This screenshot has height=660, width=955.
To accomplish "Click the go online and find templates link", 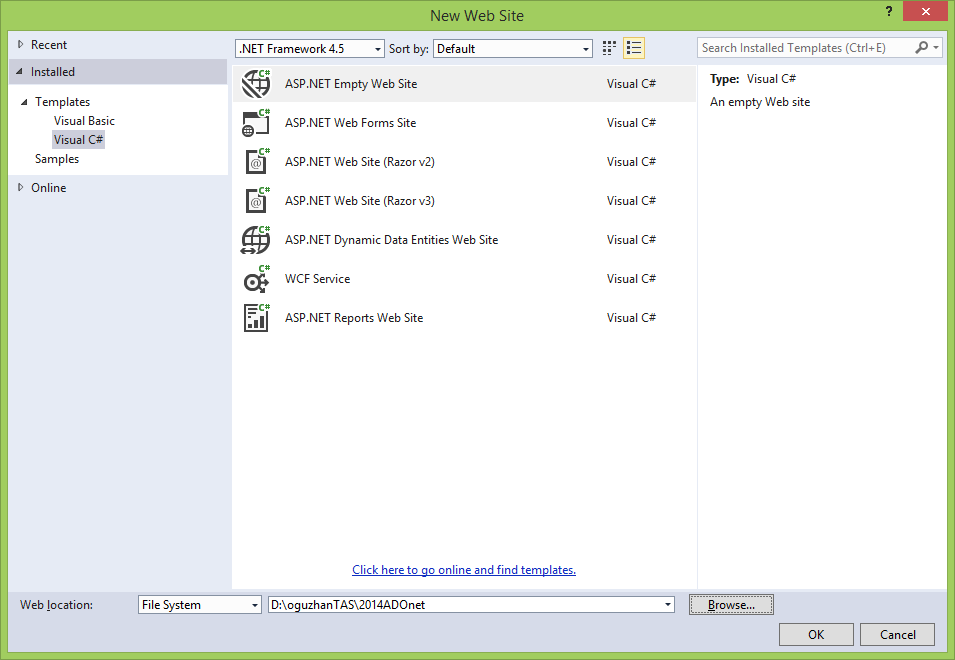I will pyautogui.click(x=464, y=570).
